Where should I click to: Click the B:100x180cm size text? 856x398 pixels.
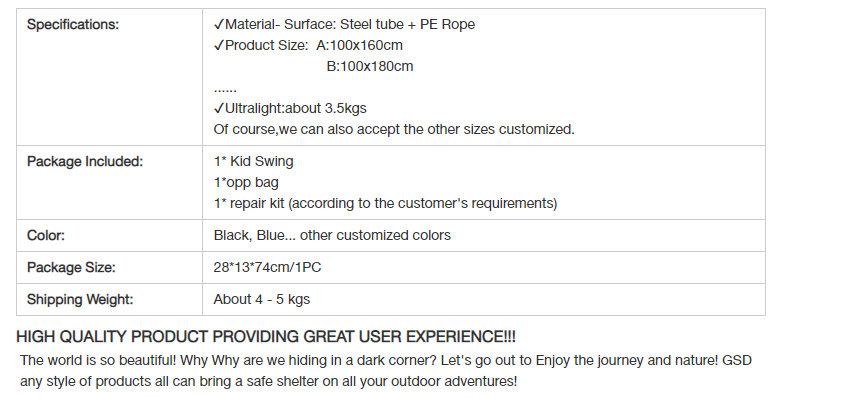370,67
